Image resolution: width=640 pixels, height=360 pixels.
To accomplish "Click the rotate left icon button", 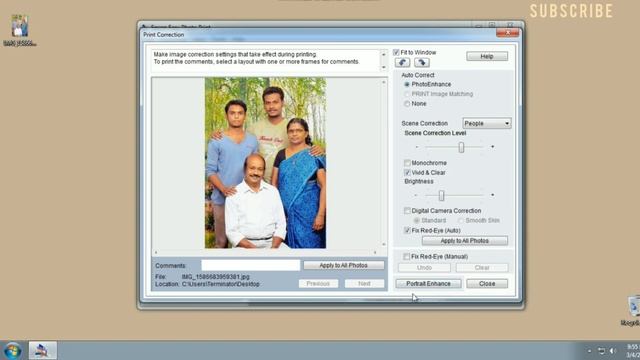I will pos(402,62).
